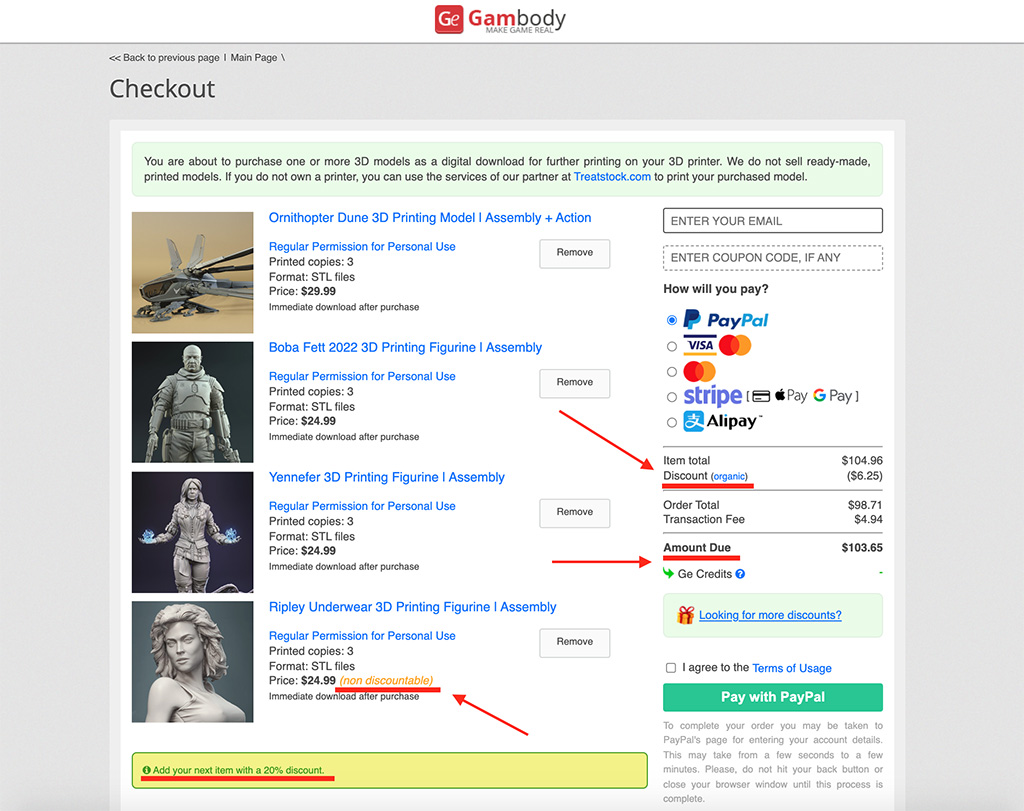Open the Treatstock.com link
Viewport: 1024px width, 811px height.
point(612,177)
